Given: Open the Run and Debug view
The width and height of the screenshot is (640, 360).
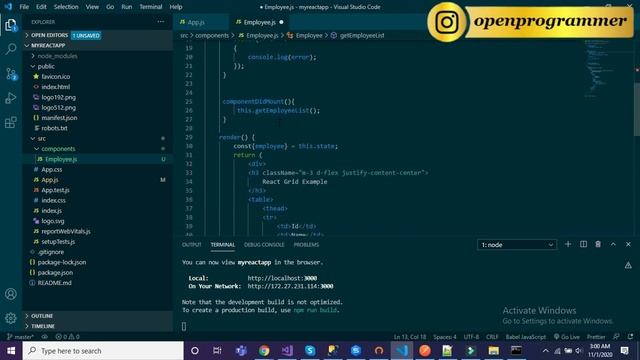Looking at the screenshot, I should pyautogui.click(x=11, y=98).
